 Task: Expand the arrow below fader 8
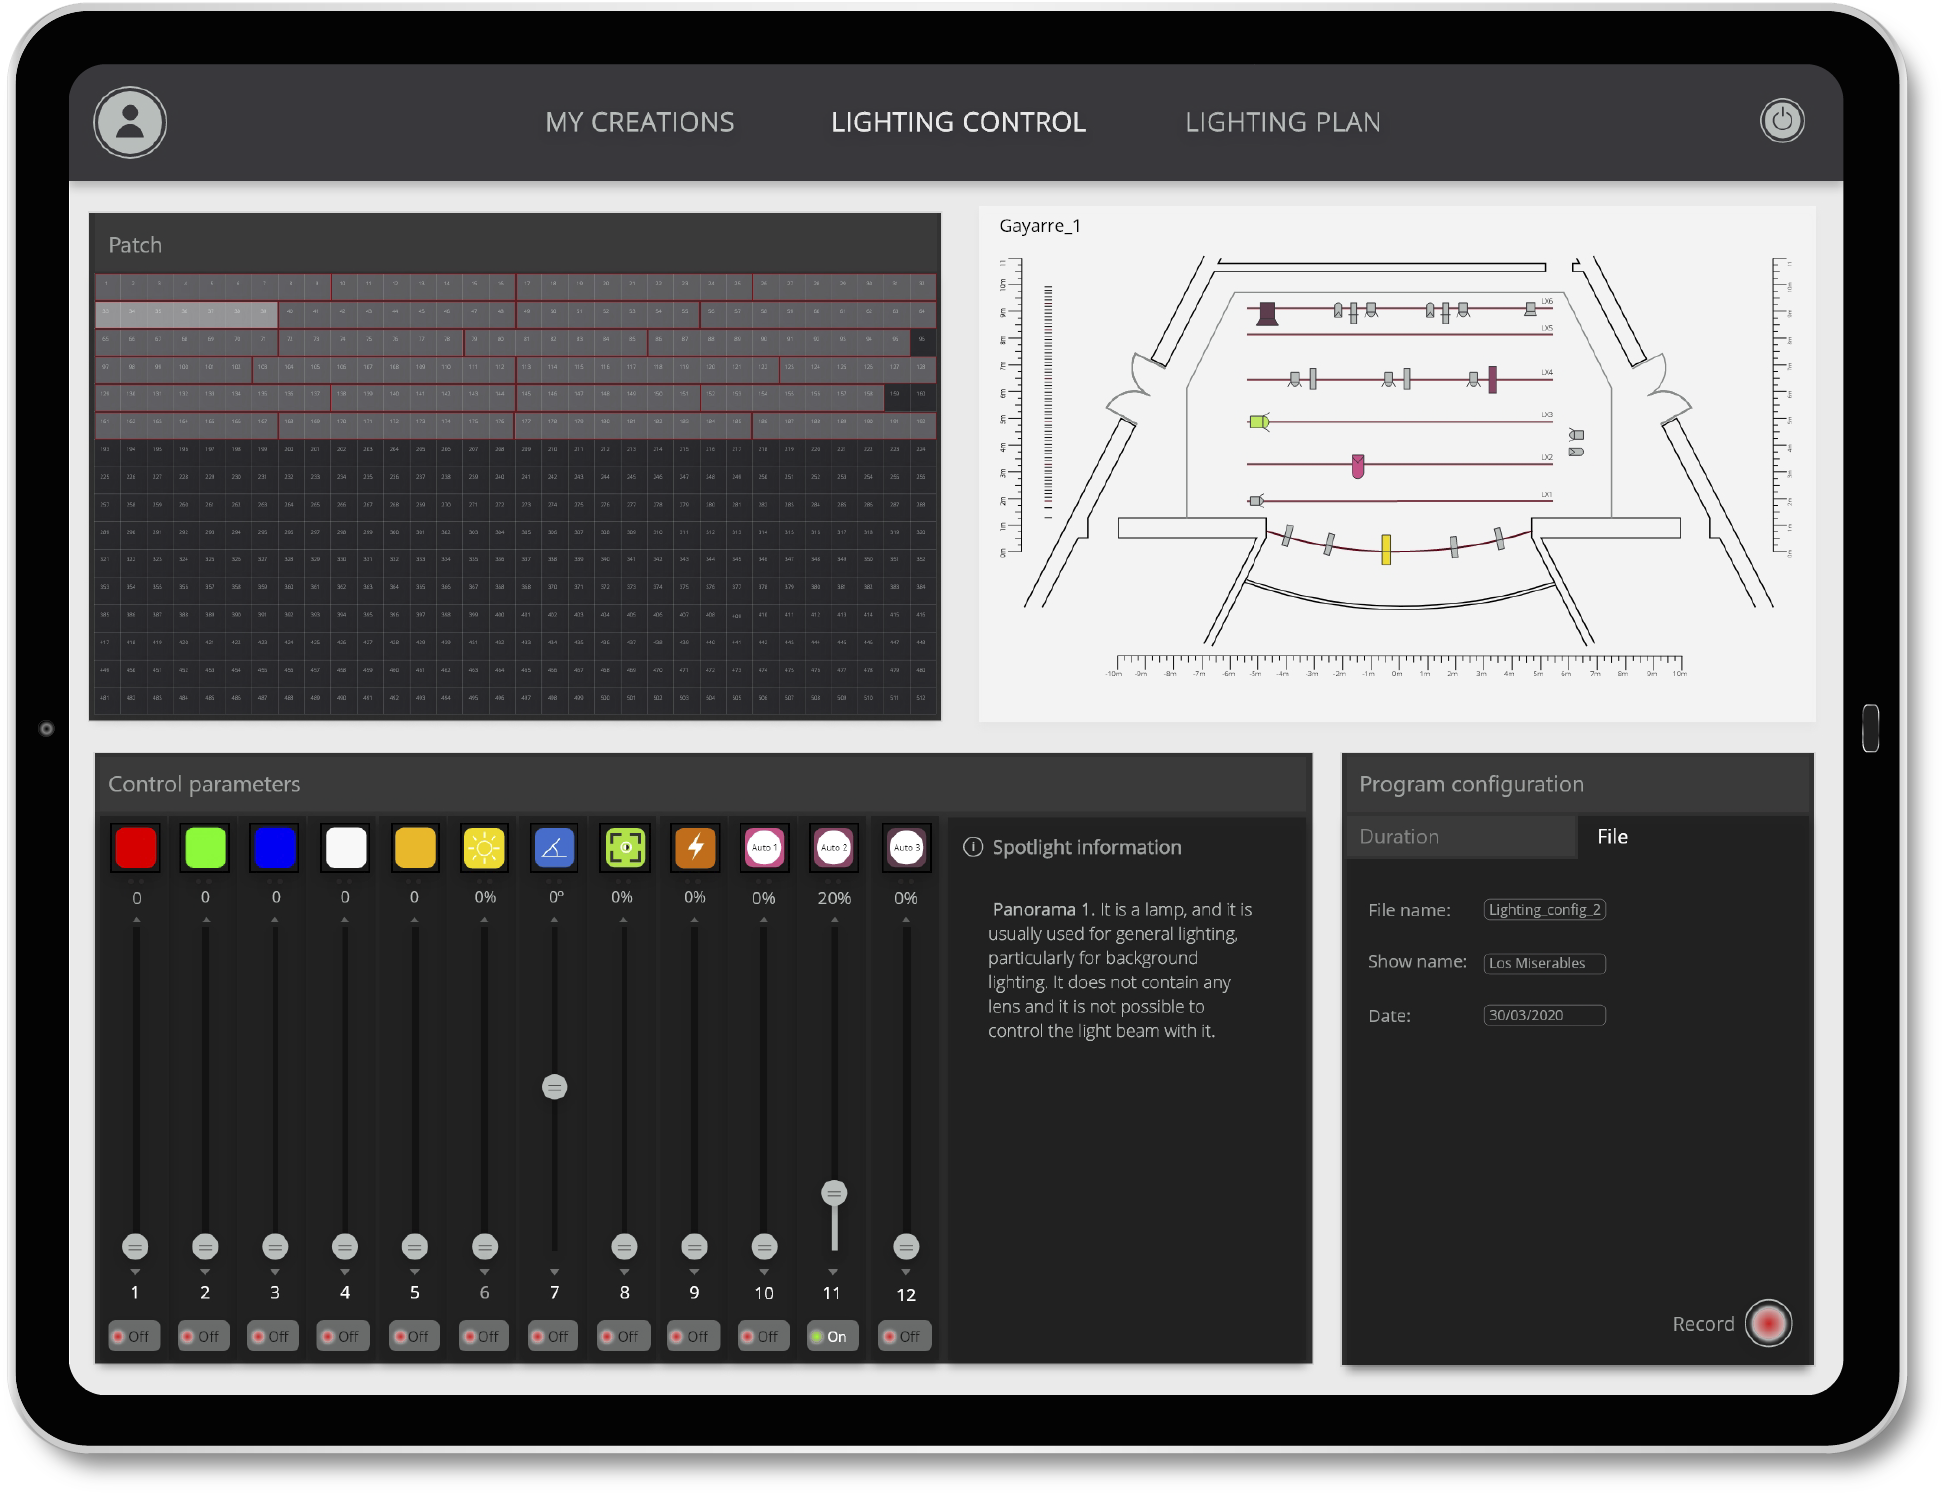(623, 1273)
